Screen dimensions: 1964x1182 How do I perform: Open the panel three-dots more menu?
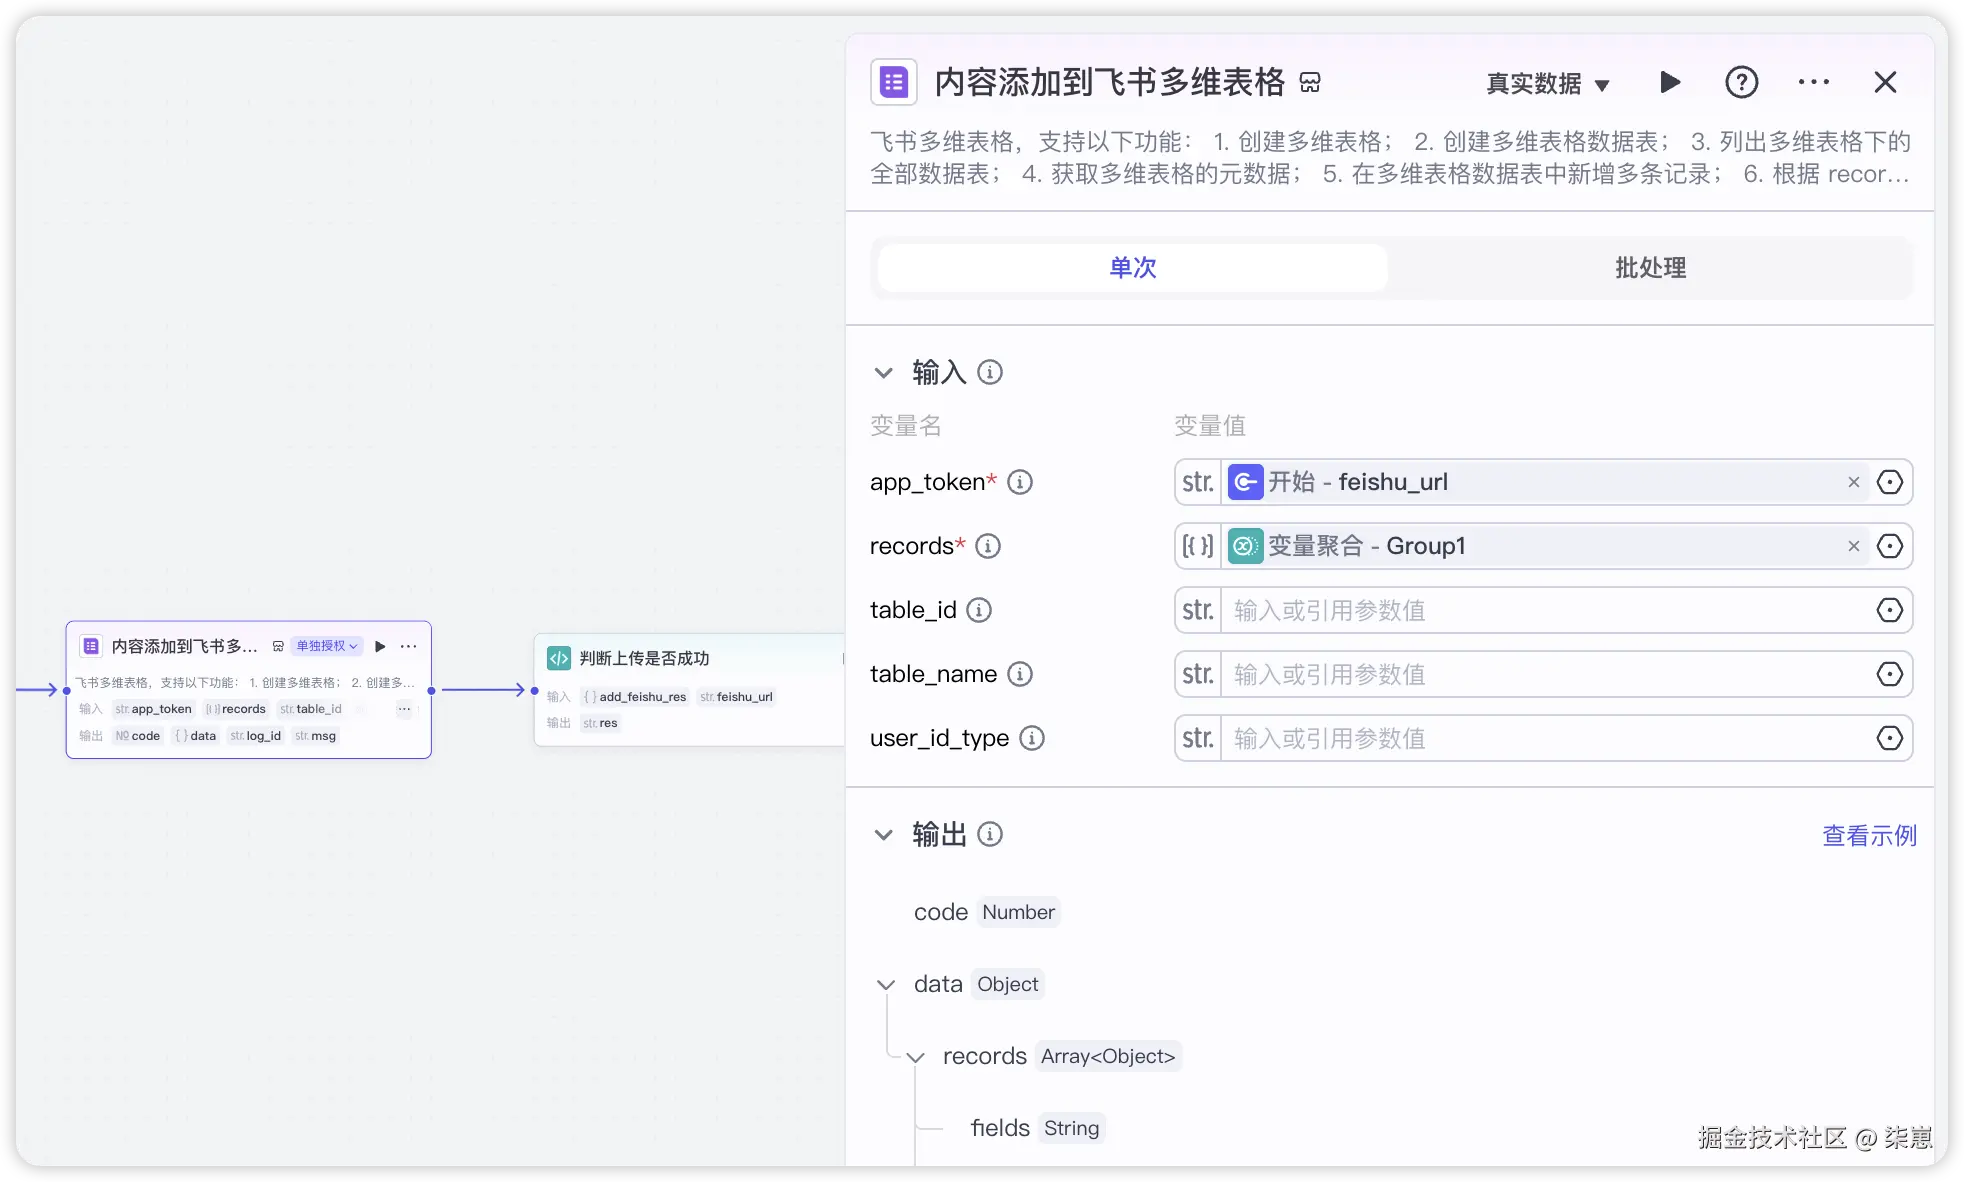click(x=1813, y=82)
